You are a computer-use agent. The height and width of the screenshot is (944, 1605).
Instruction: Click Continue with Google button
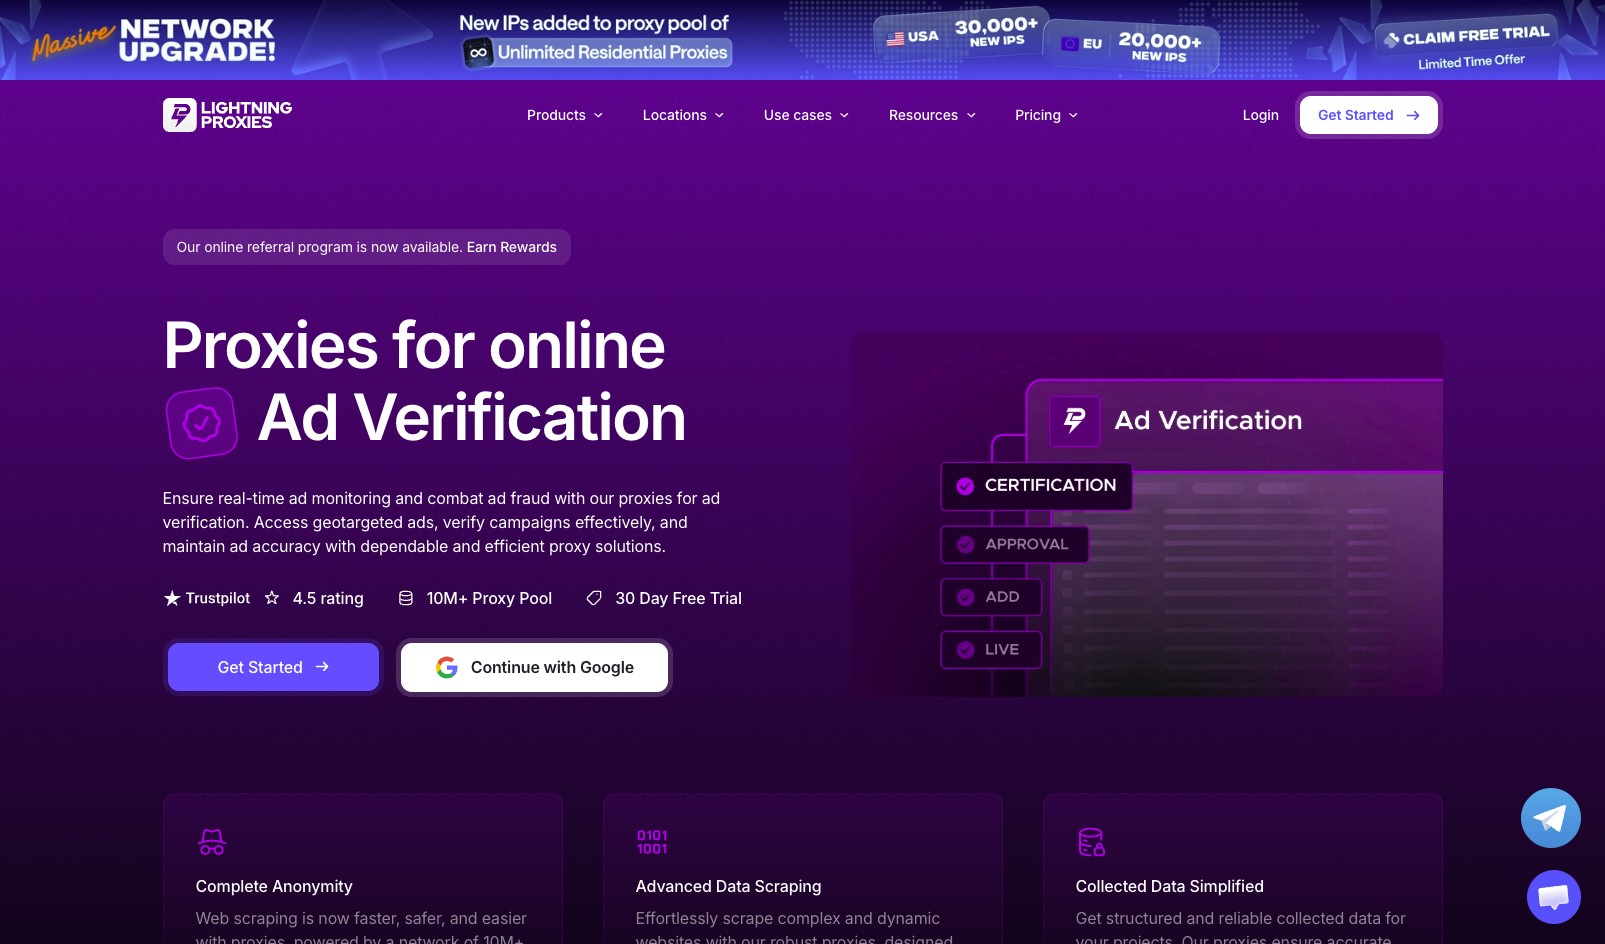coord(534,667)
